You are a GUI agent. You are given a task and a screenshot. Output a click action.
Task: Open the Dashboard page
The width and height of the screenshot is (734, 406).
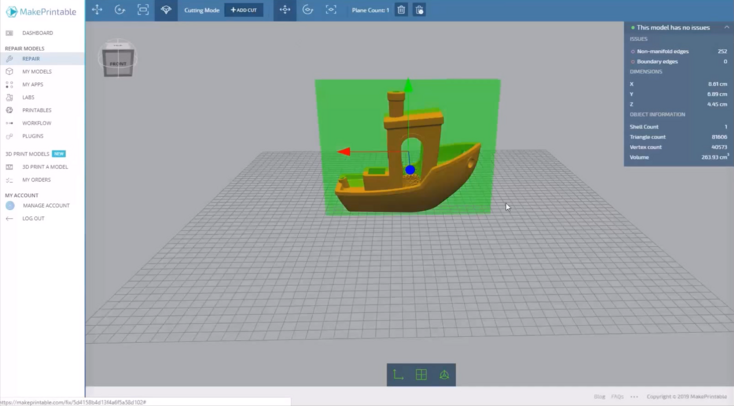(x=37, y=33)
